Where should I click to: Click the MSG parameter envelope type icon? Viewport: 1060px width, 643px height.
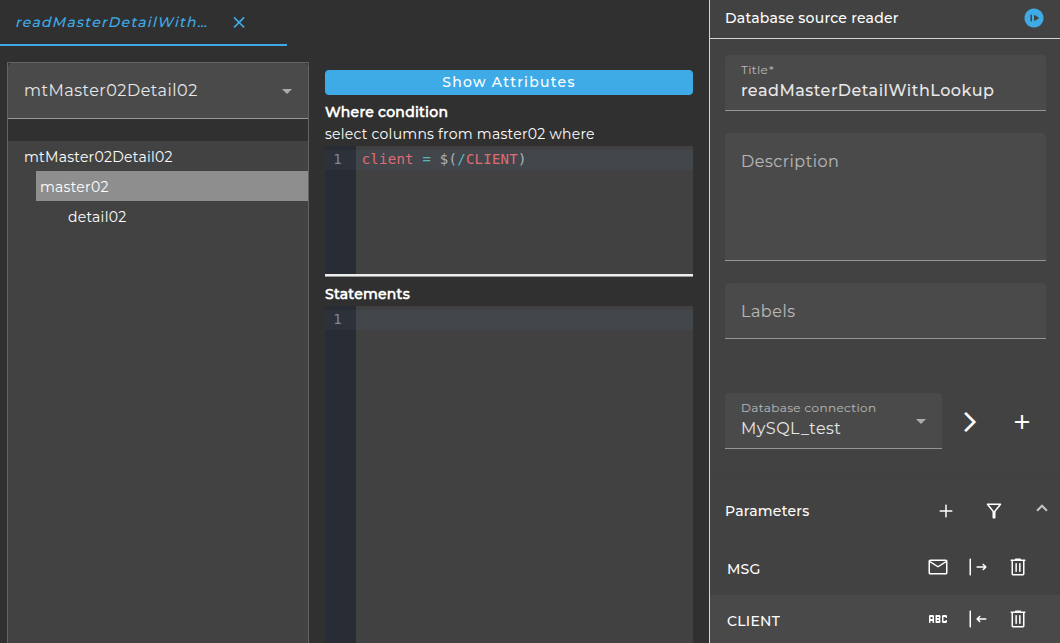pos(938,567)
